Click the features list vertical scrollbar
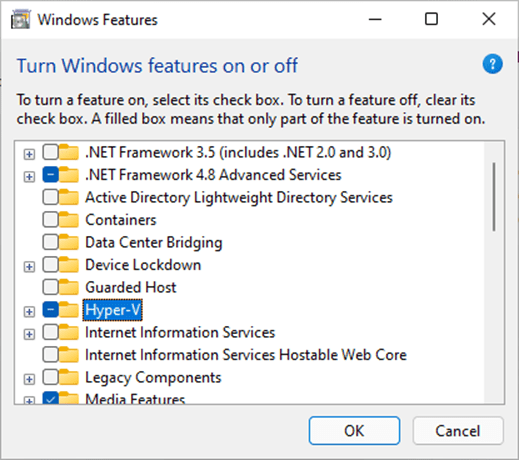 [x=494, y=197]
